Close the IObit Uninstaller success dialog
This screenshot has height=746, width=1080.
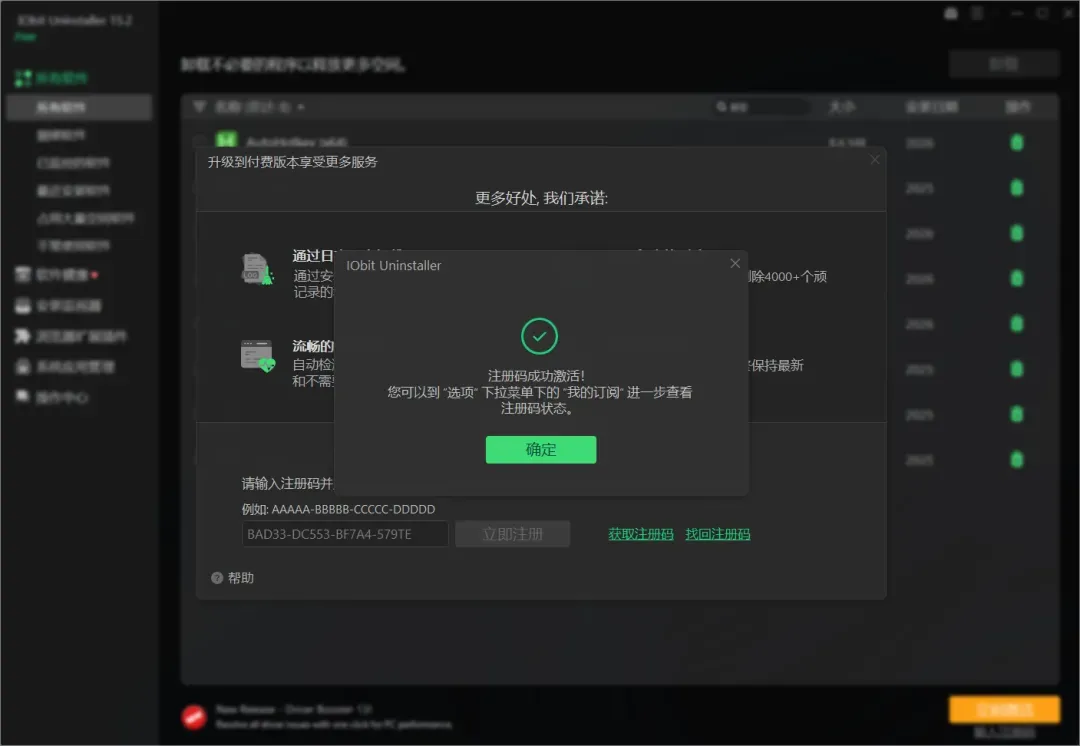click(735, 264)
